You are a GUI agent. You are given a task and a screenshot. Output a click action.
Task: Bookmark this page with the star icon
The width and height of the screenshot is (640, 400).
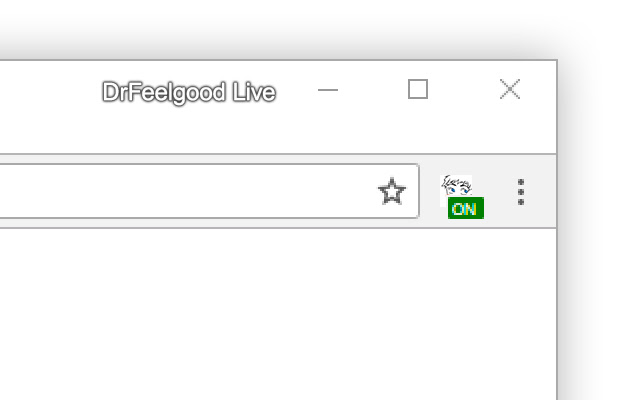tap(392, 191)
